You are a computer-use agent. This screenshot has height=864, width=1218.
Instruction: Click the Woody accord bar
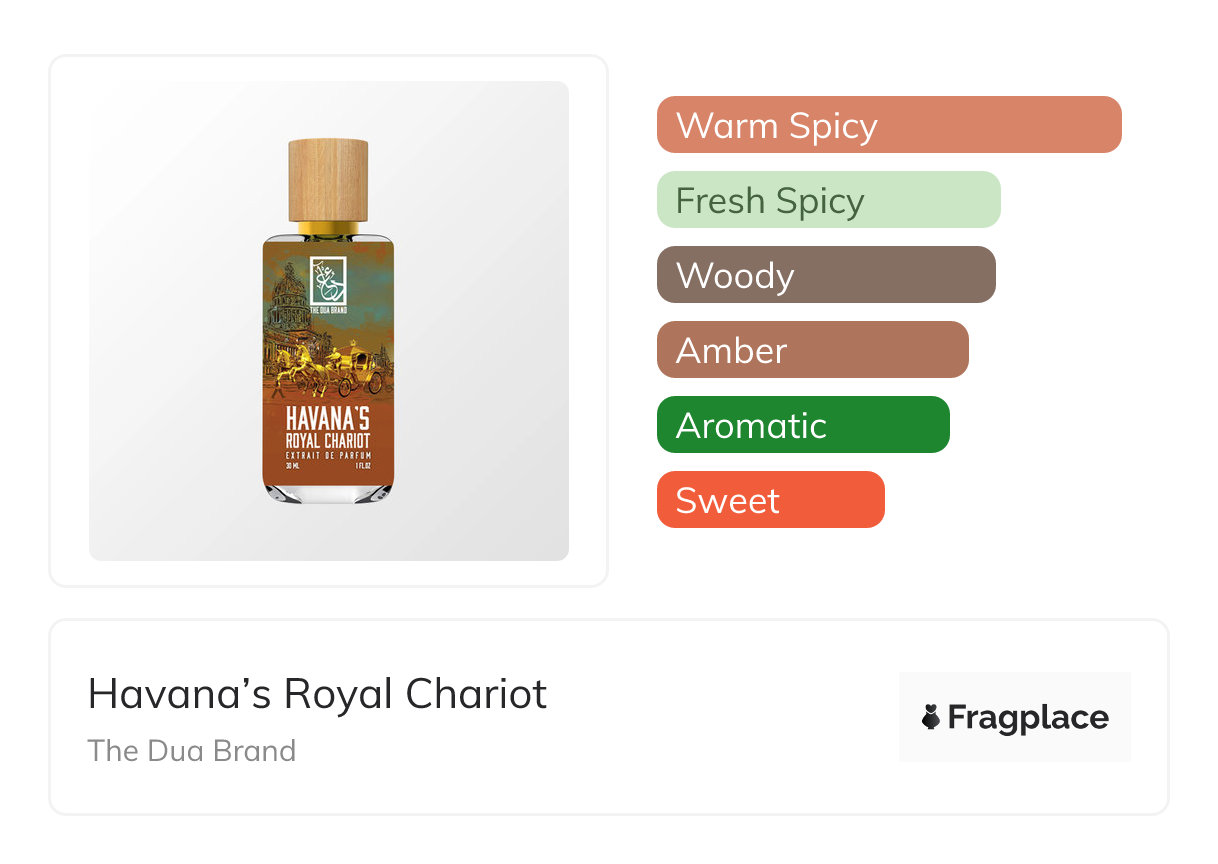(825, 275)
